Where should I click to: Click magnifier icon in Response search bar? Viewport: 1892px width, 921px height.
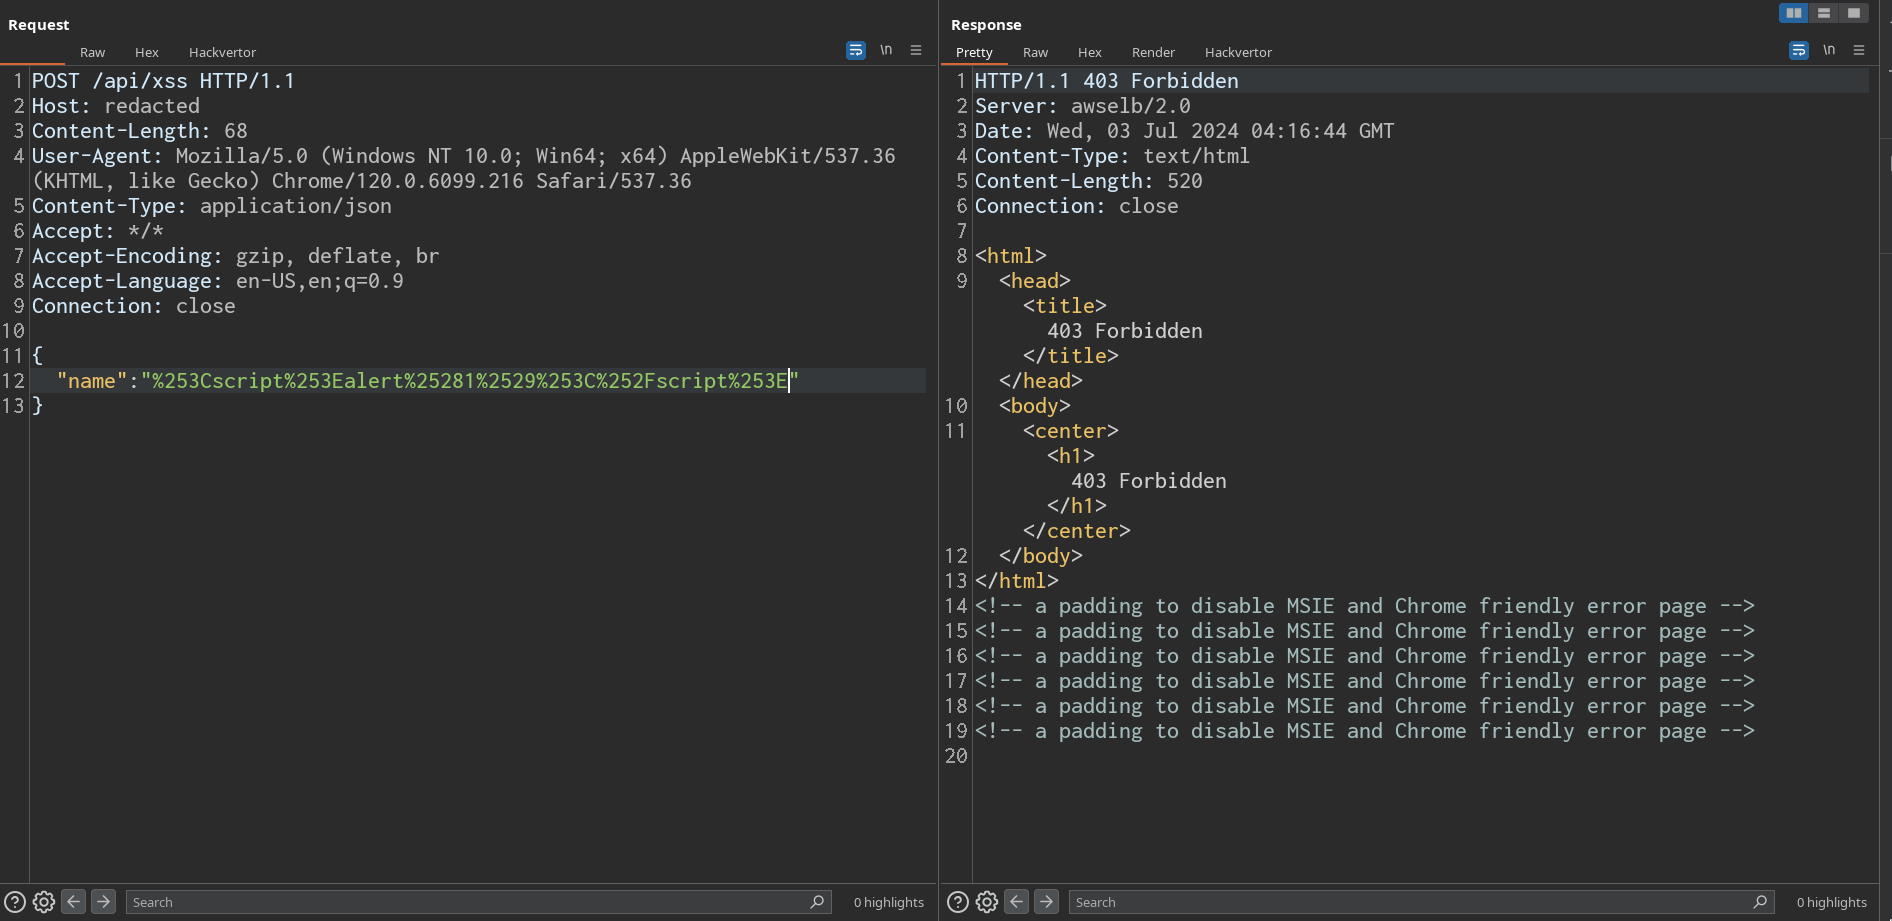coord(1760,902)
